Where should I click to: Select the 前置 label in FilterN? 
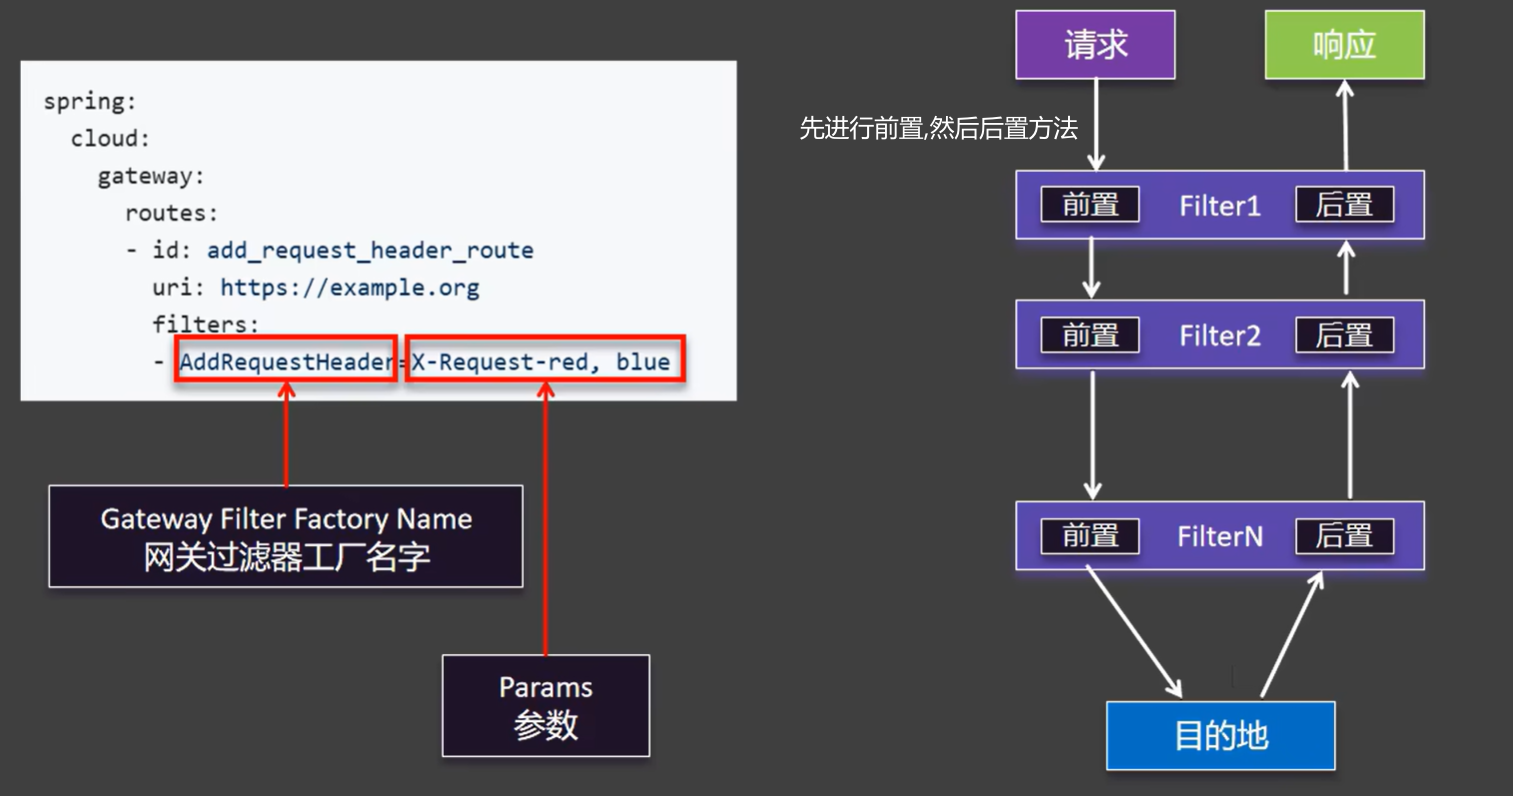coord(1090,536)
